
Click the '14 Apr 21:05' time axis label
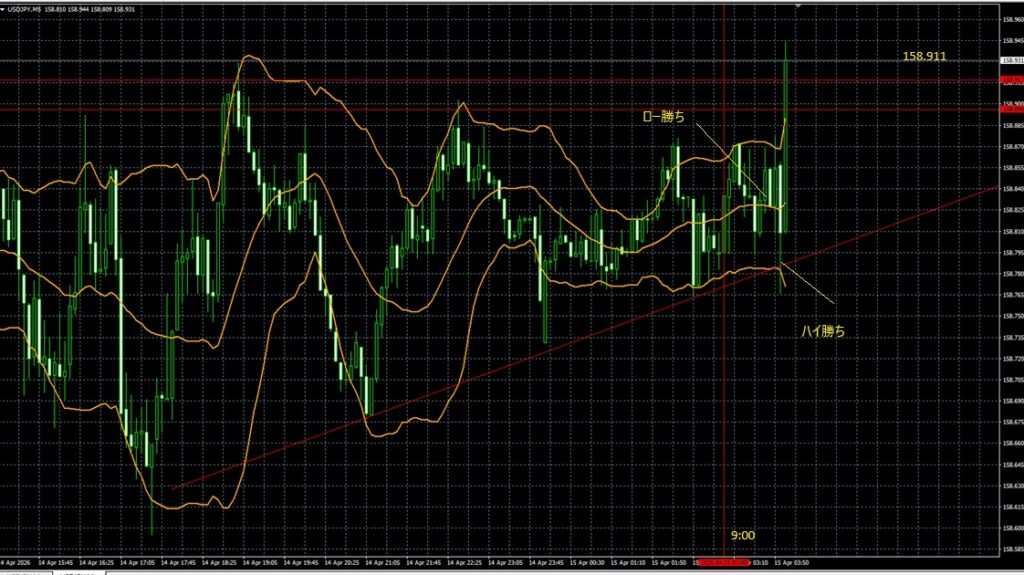coord(383,562)
